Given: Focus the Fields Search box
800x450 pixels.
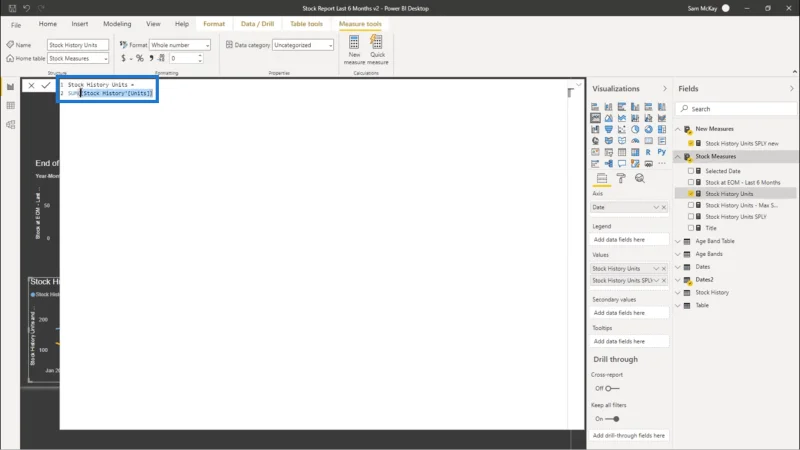Looking at the screenshot, I should point(736,109).
